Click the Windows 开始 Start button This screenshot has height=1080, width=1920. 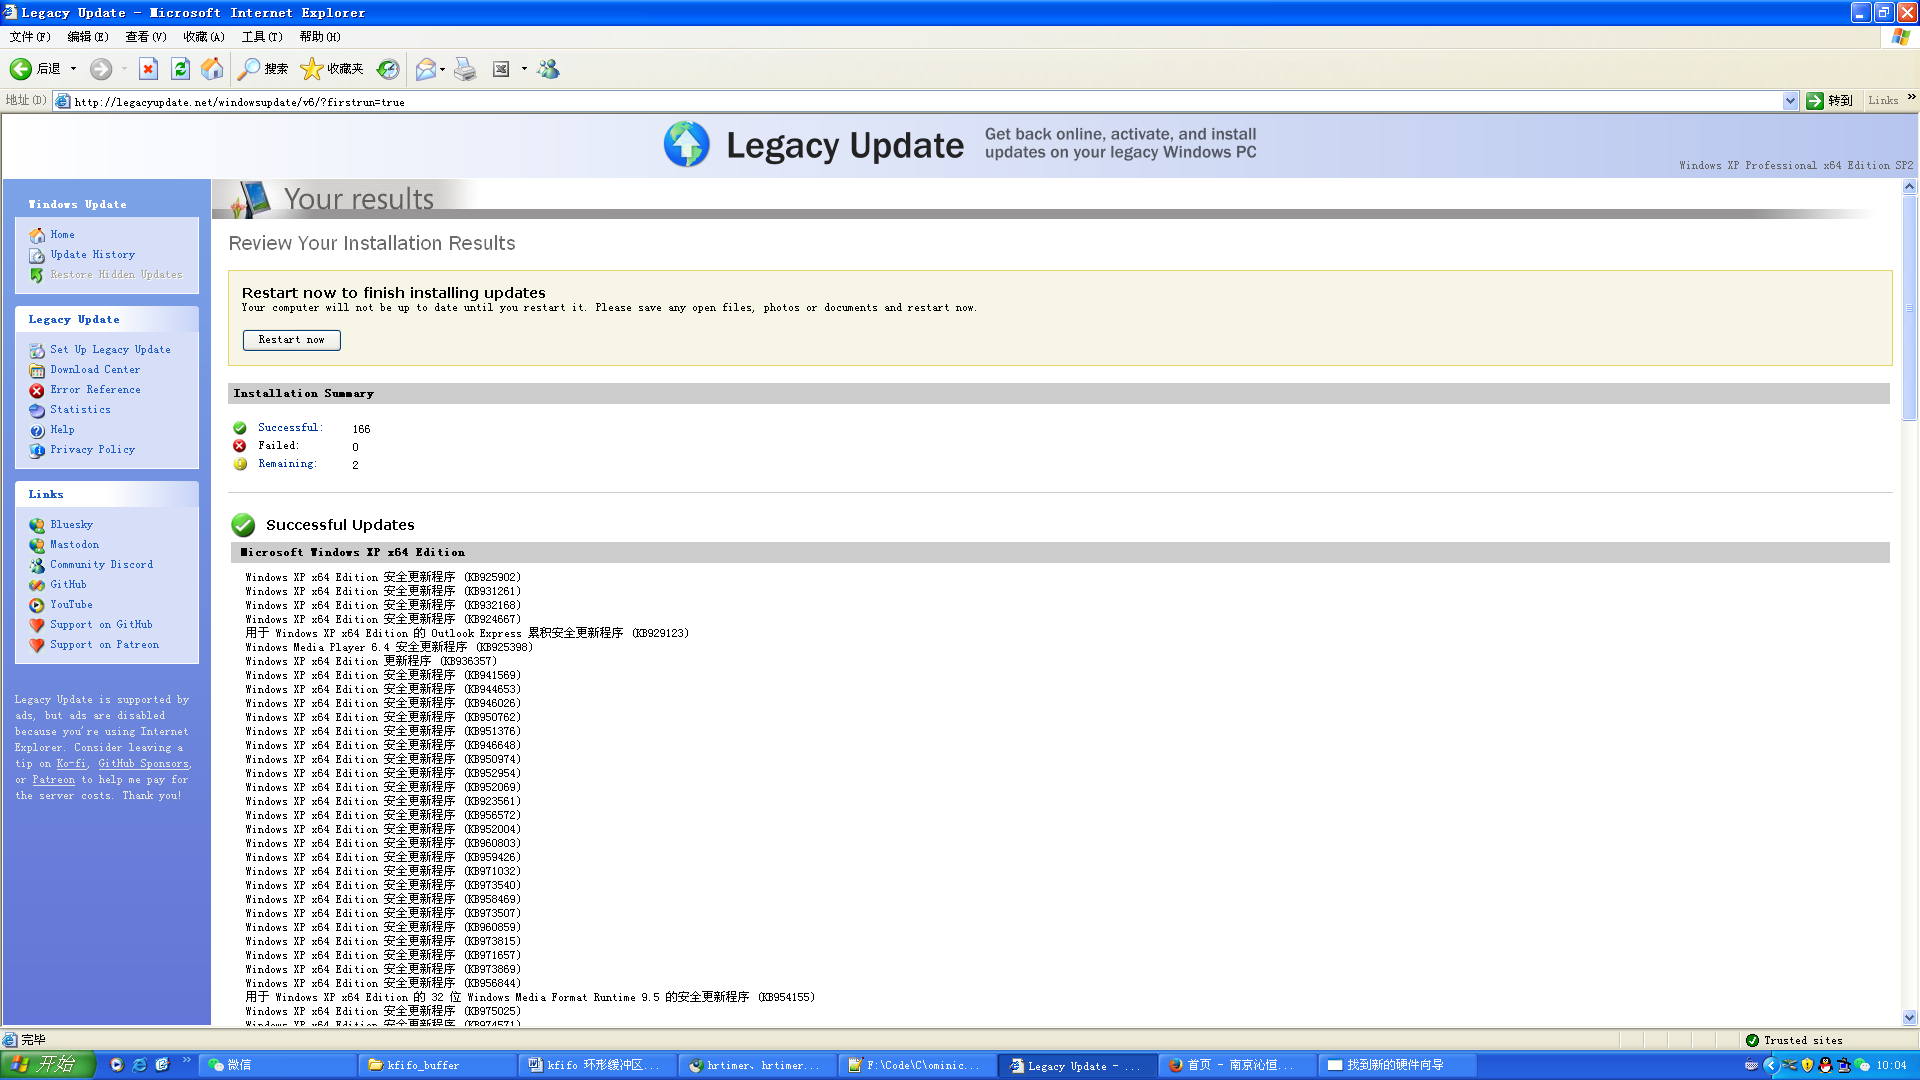pyautogui.click(x=47, y=1065)
